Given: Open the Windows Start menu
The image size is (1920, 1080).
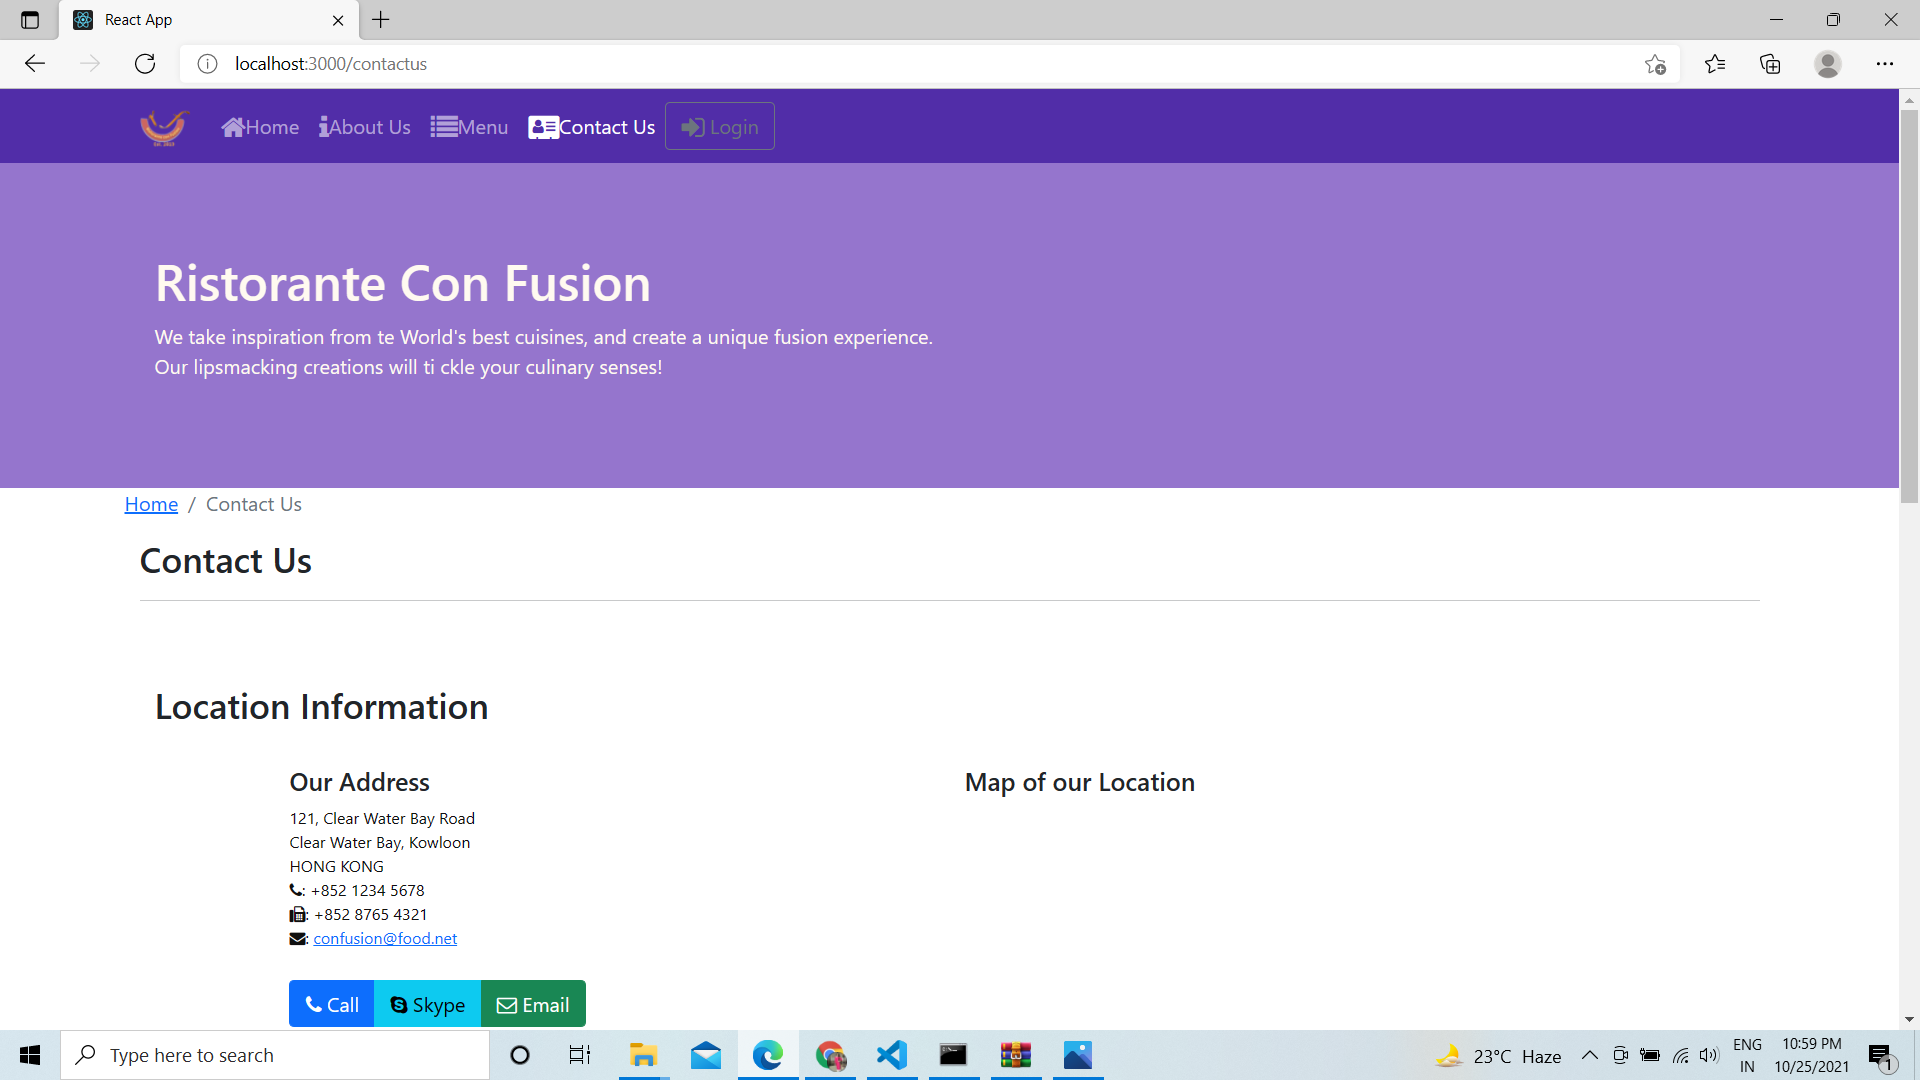Looking at the screenshot, I should click(x=30, y=1055).
